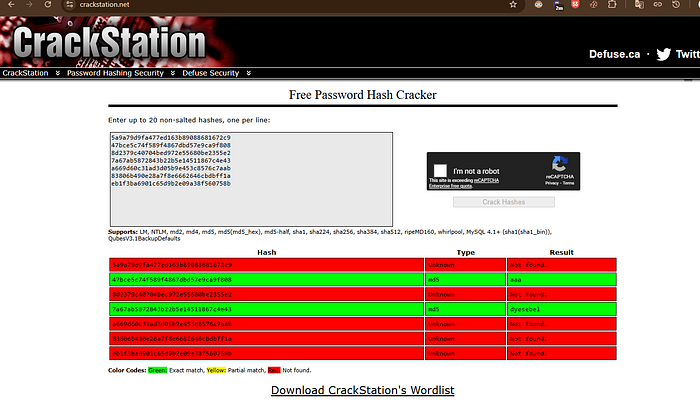Open the reCAPTCHA Enterprise free quota link

point(464,183)
